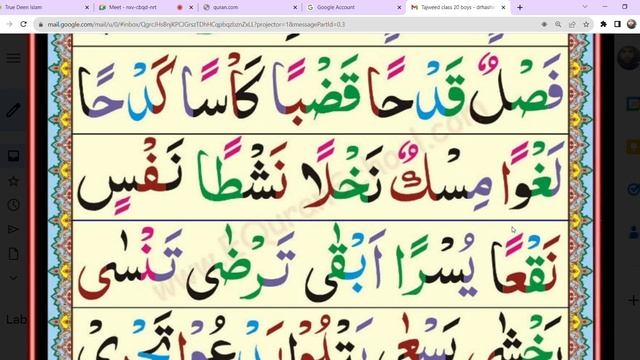640x360 pixels.
Task: Toggle the browser side panel
Action: [617, 24]
